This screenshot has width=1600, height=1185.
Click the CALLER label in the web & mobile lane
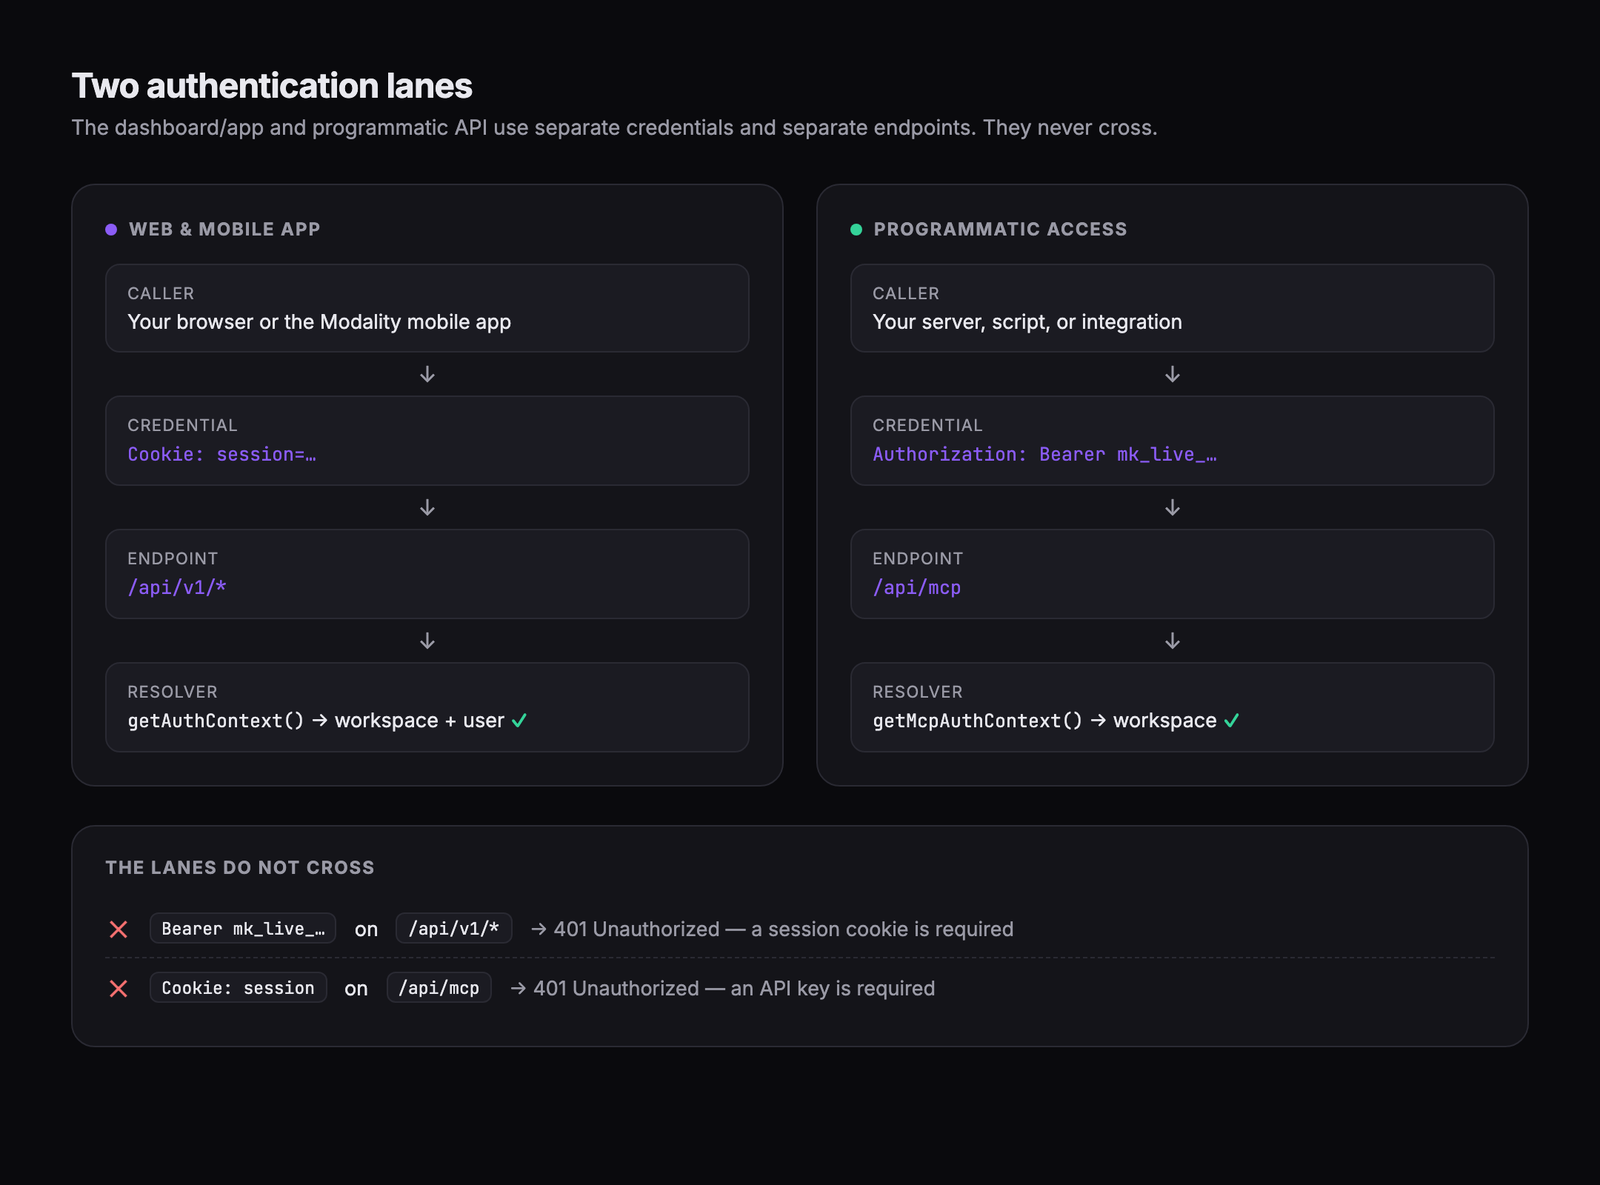(161, 293)
